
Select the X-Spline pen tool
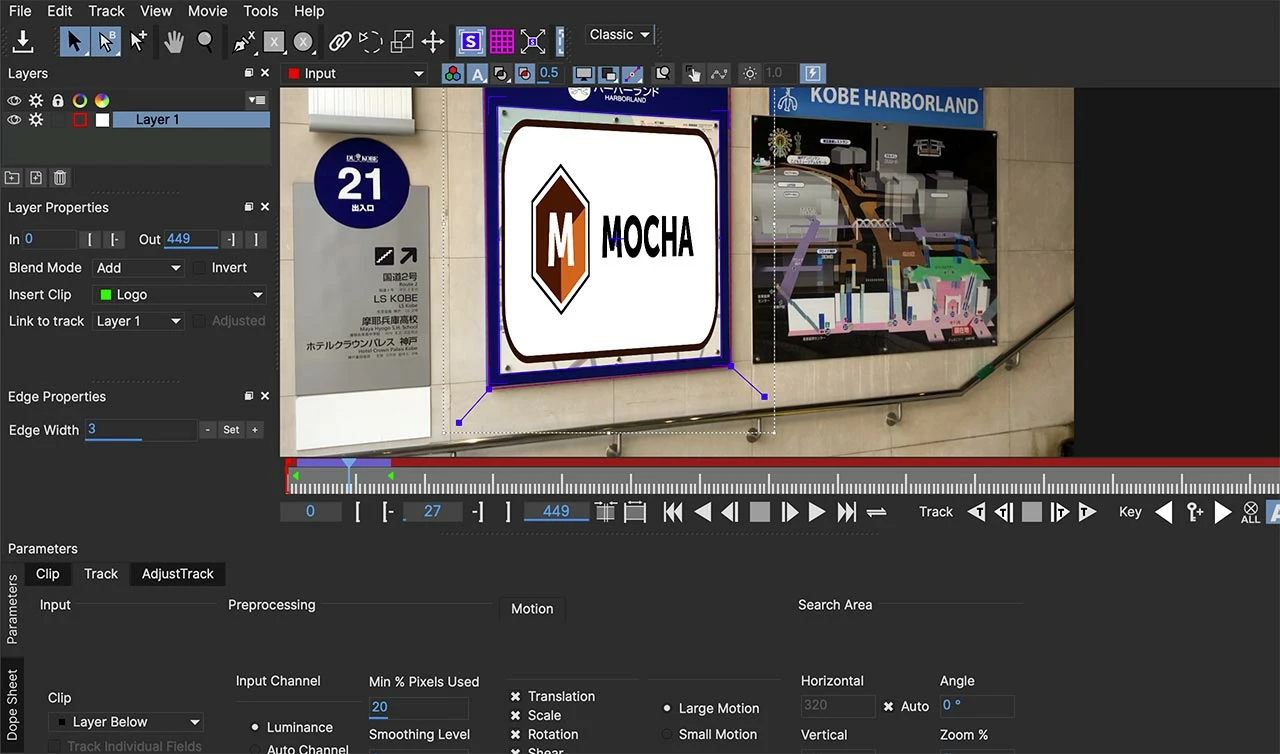(244, 41)
